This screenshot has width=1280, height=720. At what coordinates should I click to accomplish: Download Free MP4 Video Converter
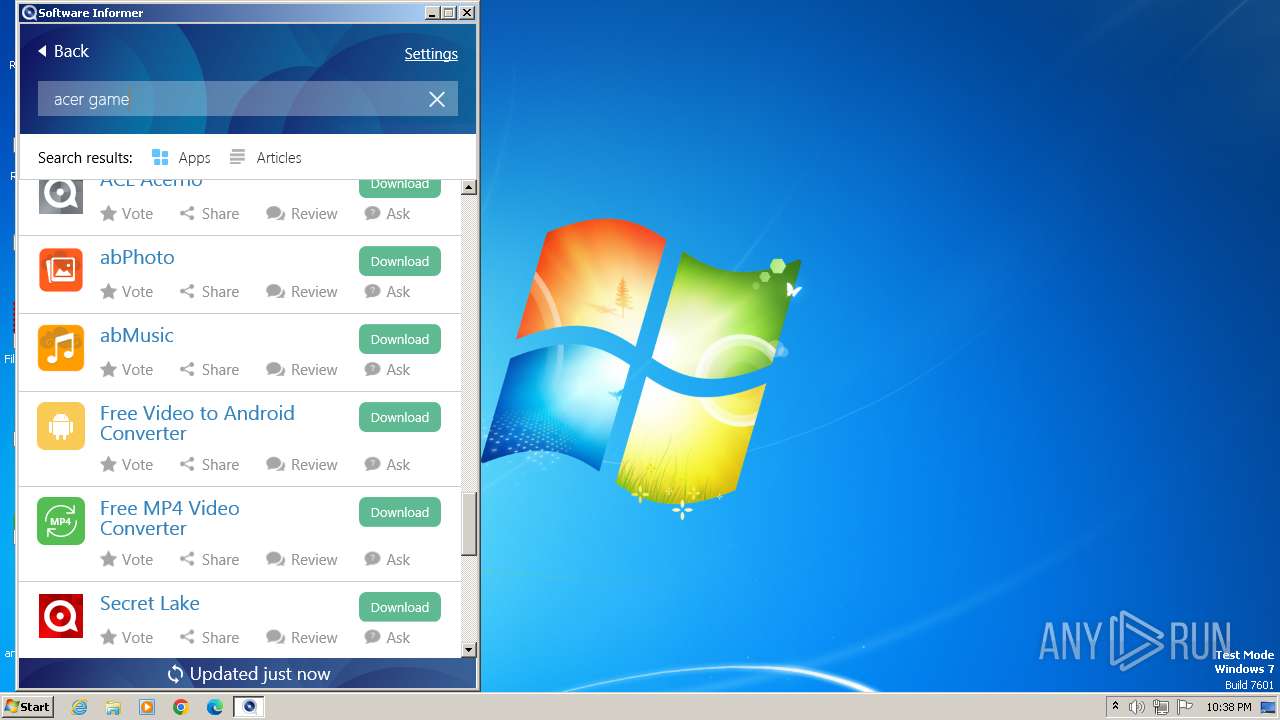400,512
